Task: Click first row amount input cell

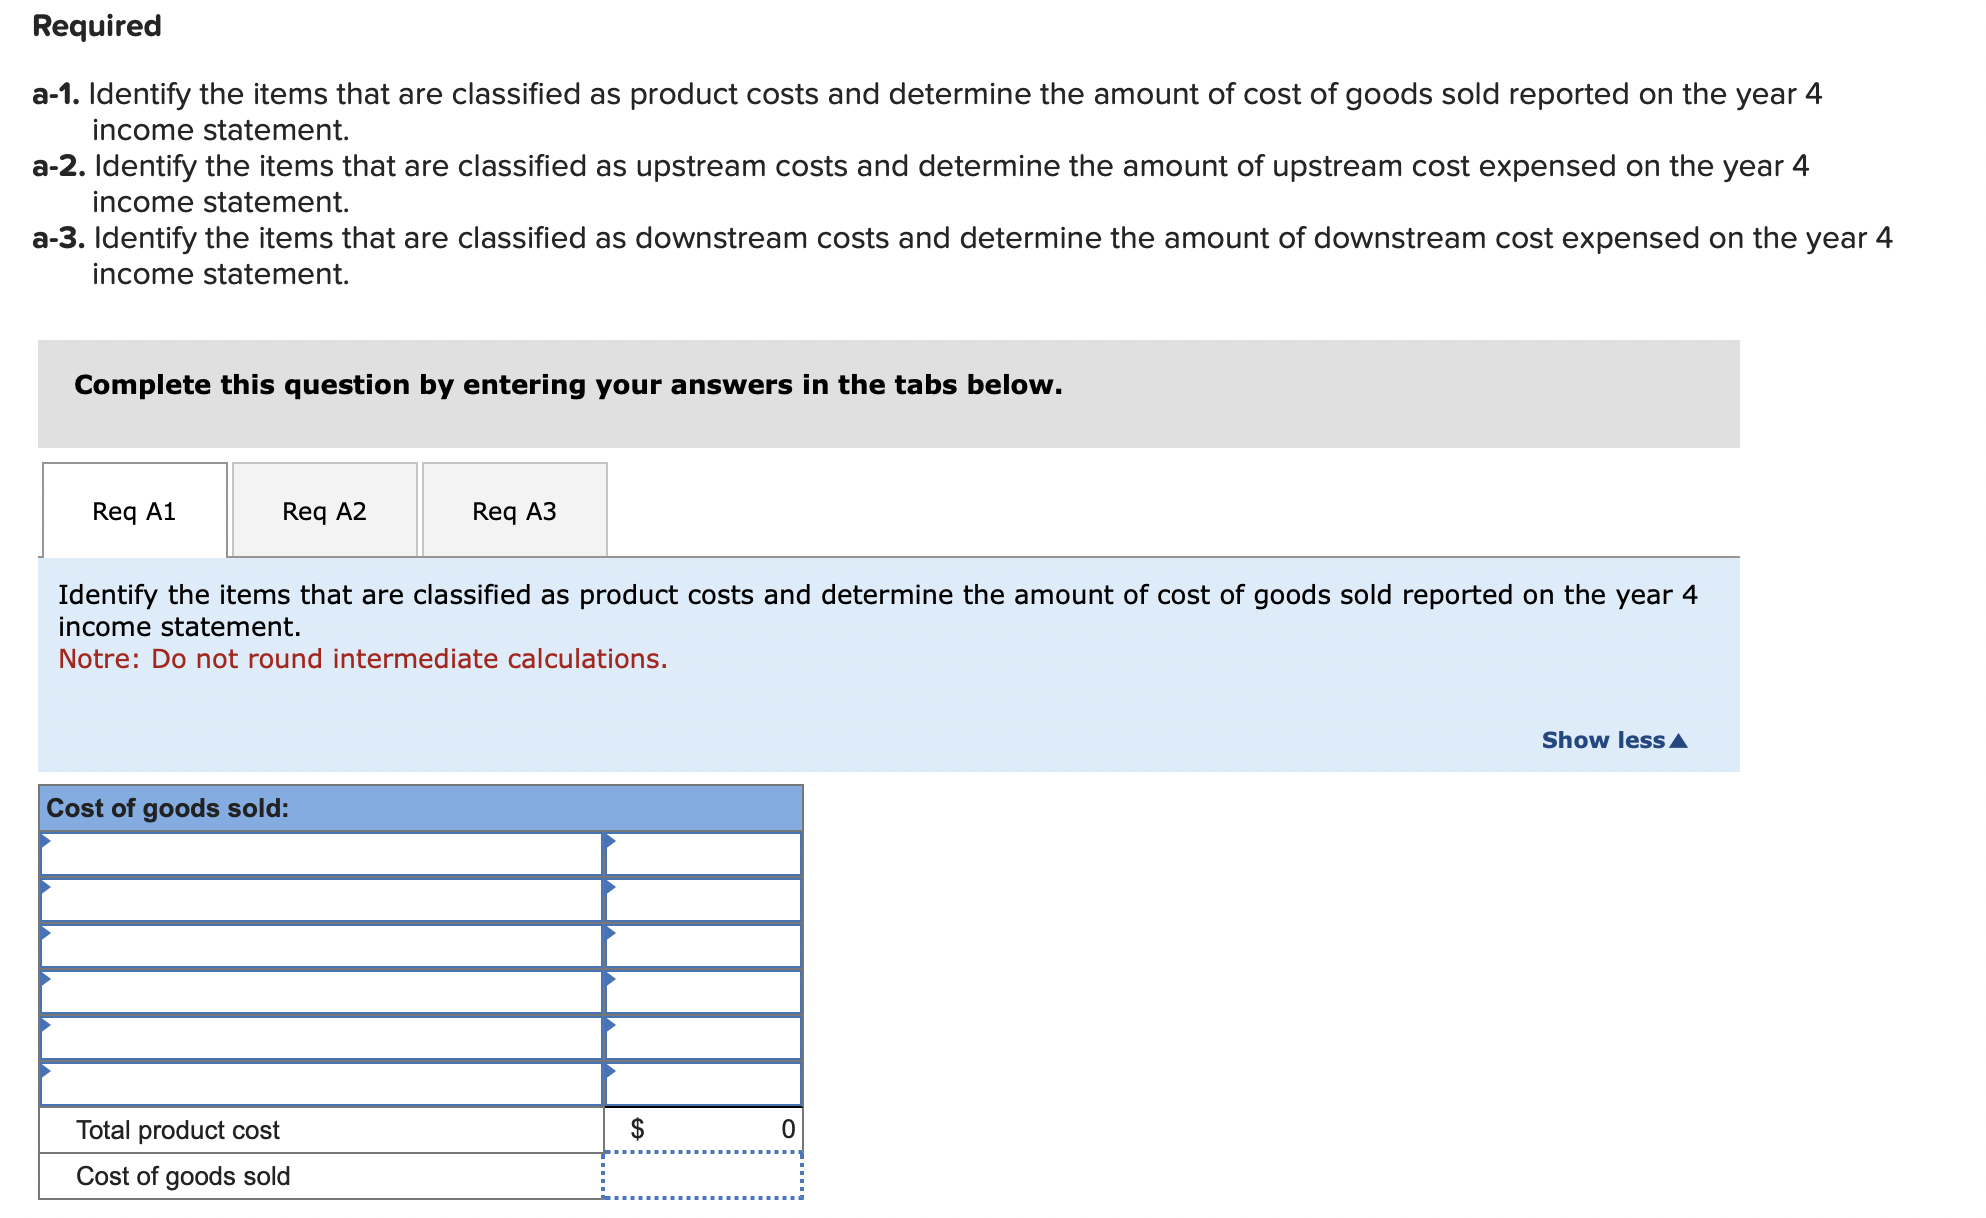Action: [703, 854]
